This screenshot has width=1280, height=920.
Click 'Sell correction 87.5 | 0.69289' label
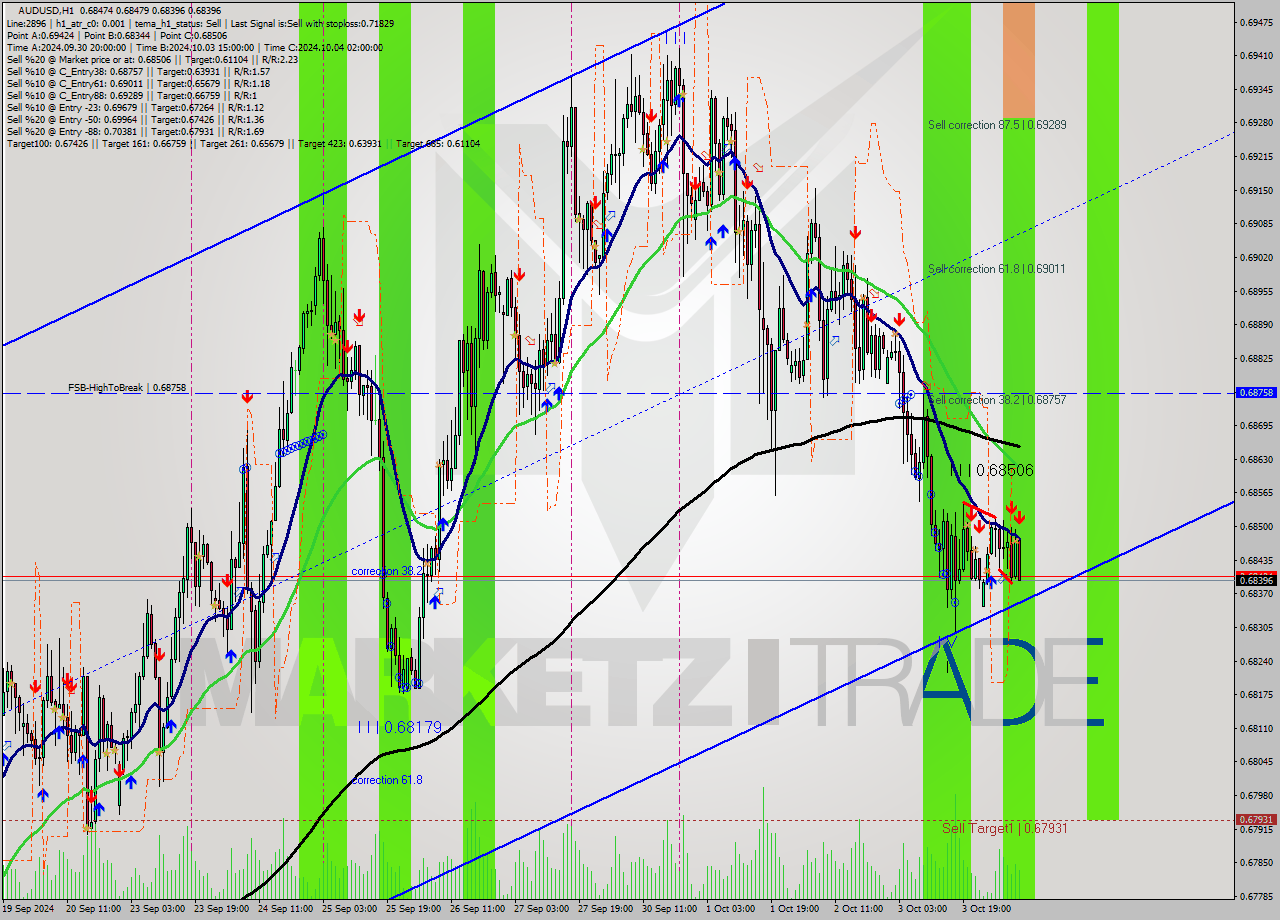tap(997, 125)
